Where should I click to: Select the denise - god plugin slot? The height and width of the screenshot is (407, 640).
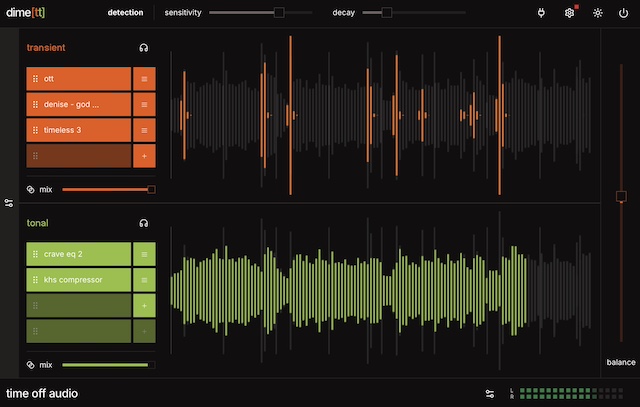click(79, 104)
